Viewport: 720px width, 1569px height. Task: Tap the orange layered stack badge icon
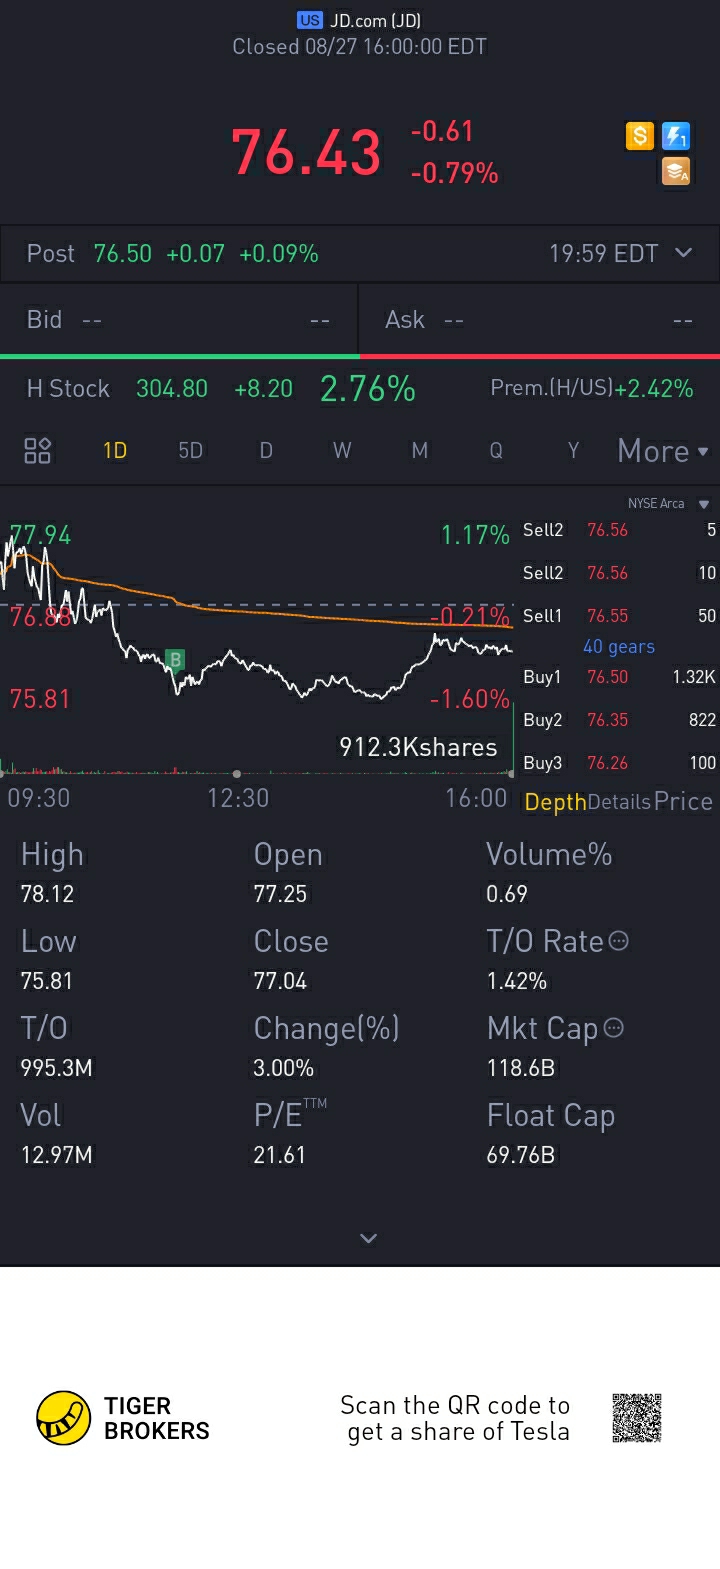point(676,172)
